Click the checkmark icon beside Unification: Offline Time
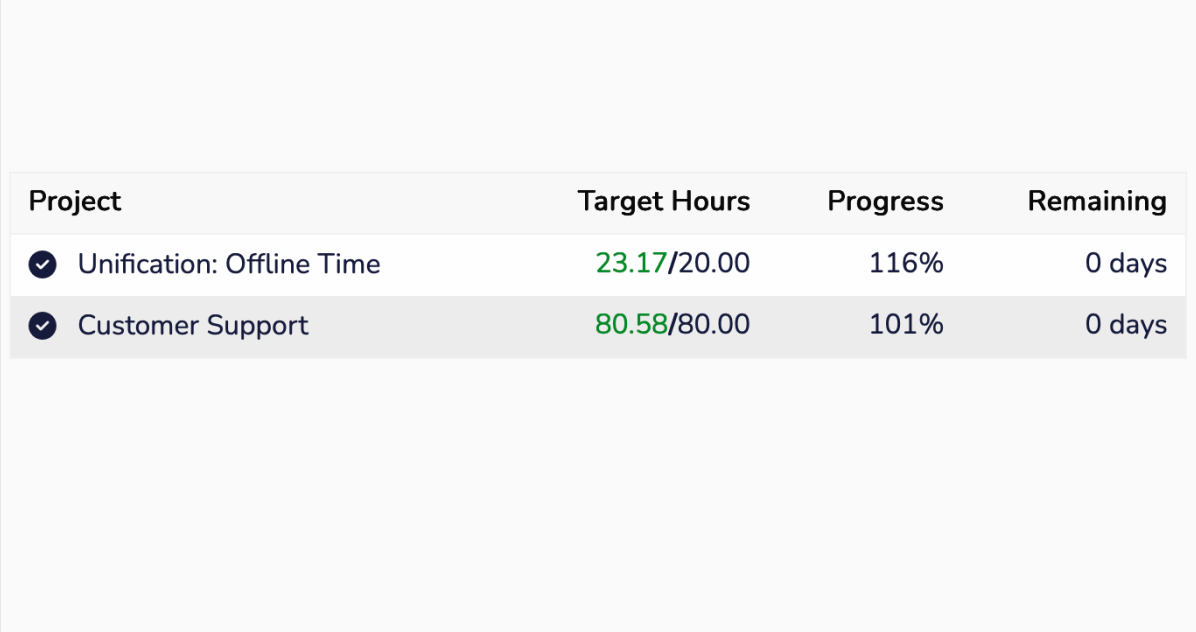This screenshot has width=1196, height=632. pos(42,264)
